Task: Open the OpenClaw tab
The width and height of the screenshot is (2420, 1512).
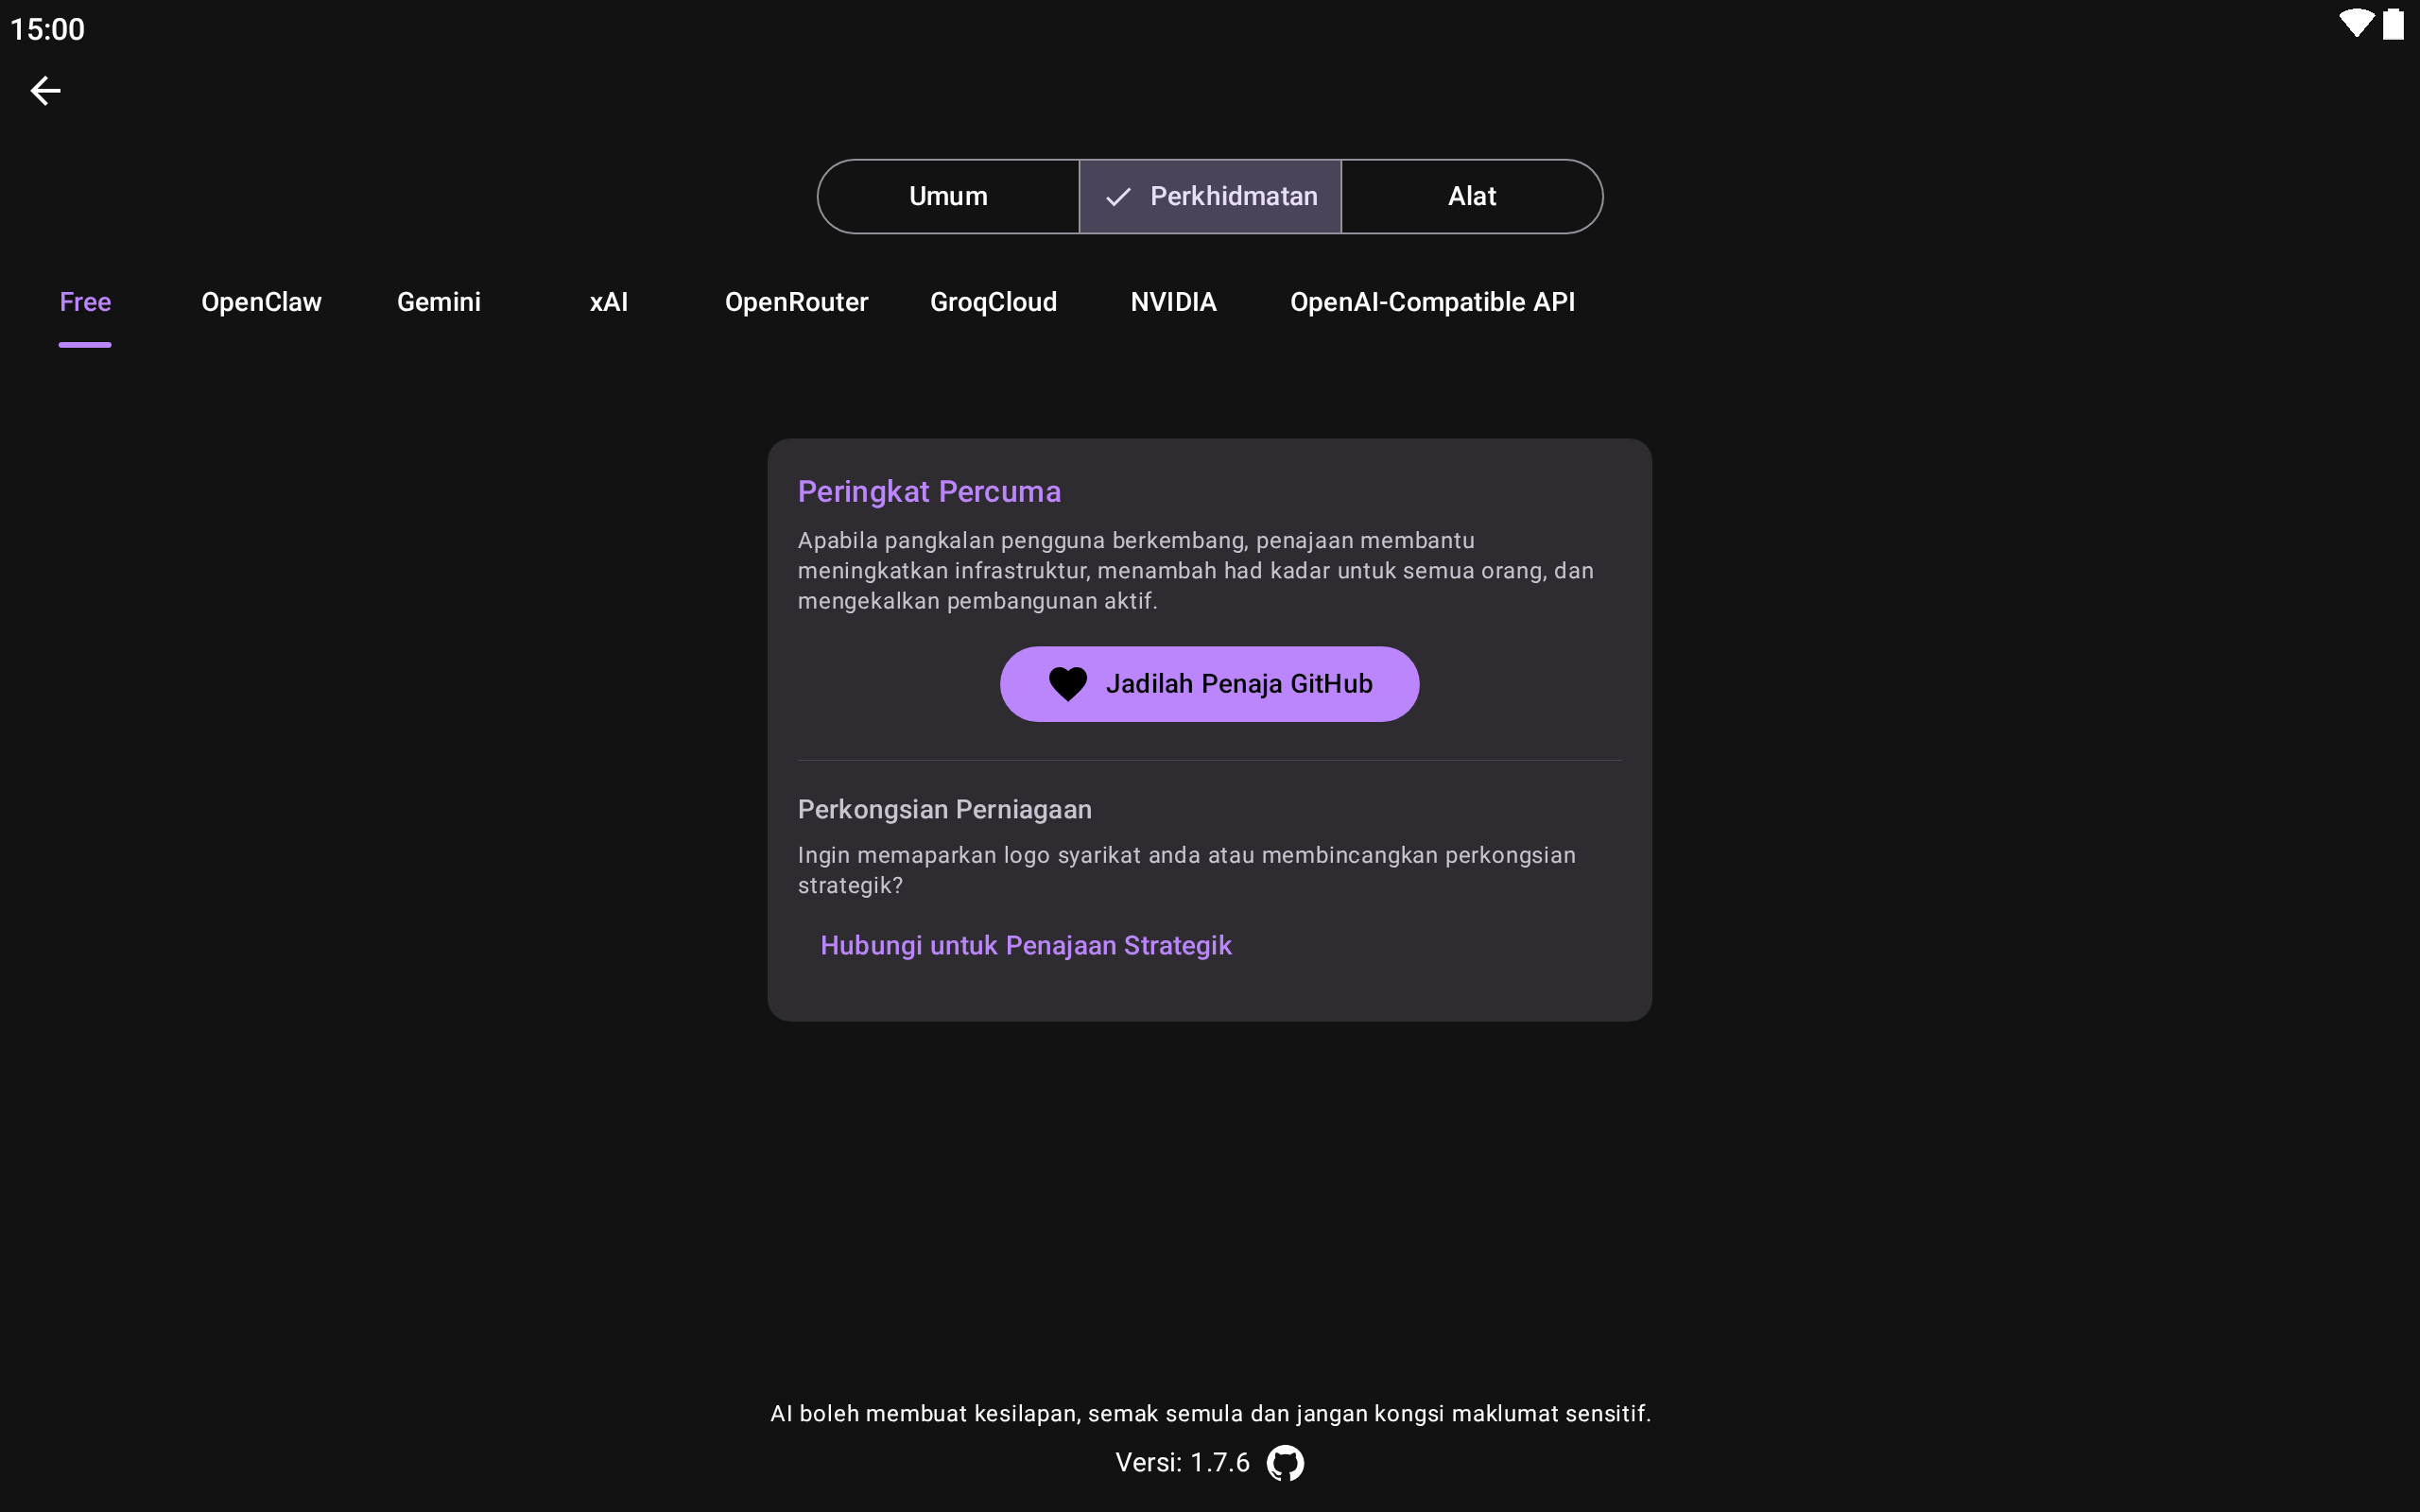Action: 261,302
